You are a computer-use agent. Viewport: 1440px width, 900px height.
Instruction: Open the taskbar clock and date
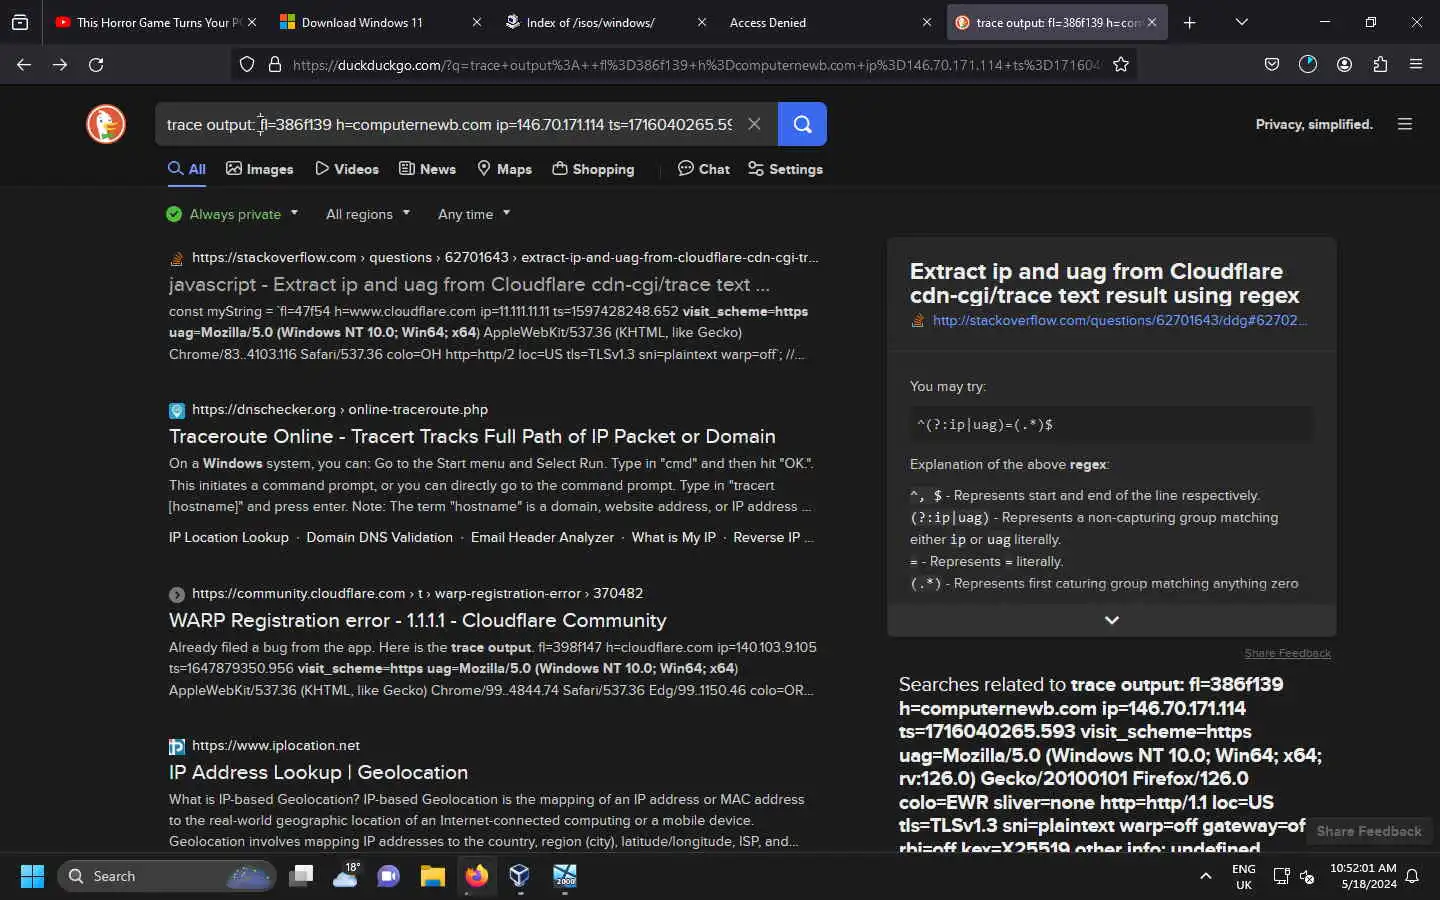tap(1363, 876)
